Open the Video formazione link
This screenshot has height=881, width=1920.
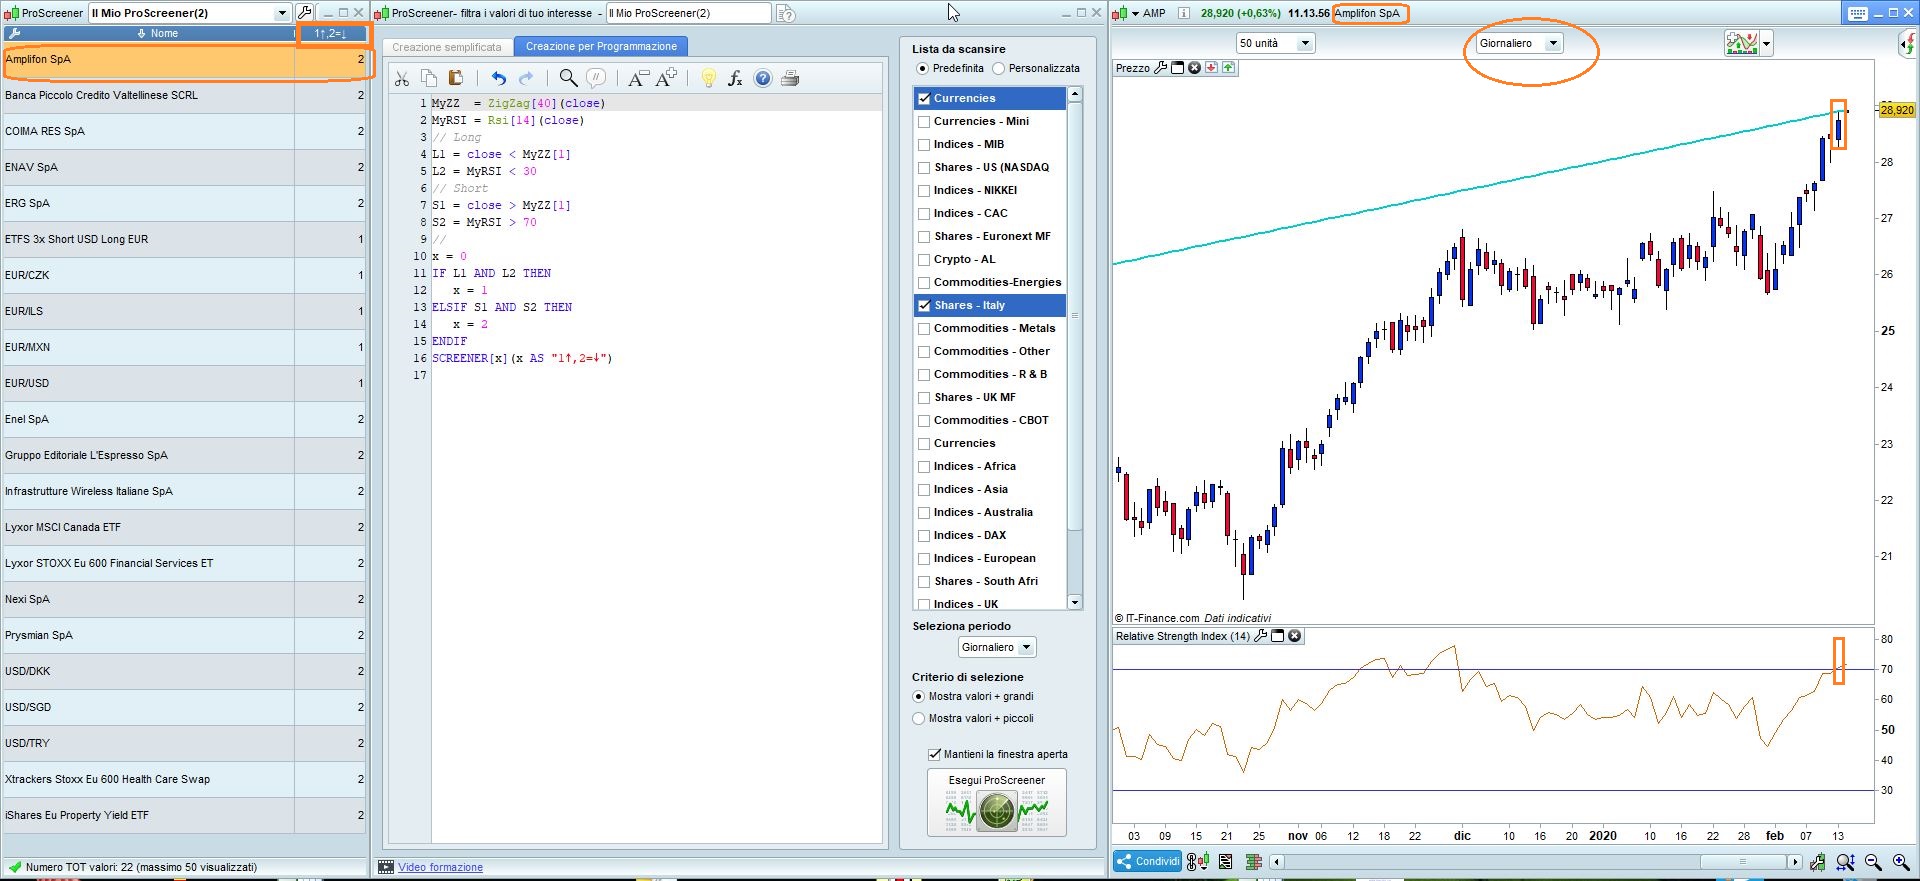coord(440,867)
